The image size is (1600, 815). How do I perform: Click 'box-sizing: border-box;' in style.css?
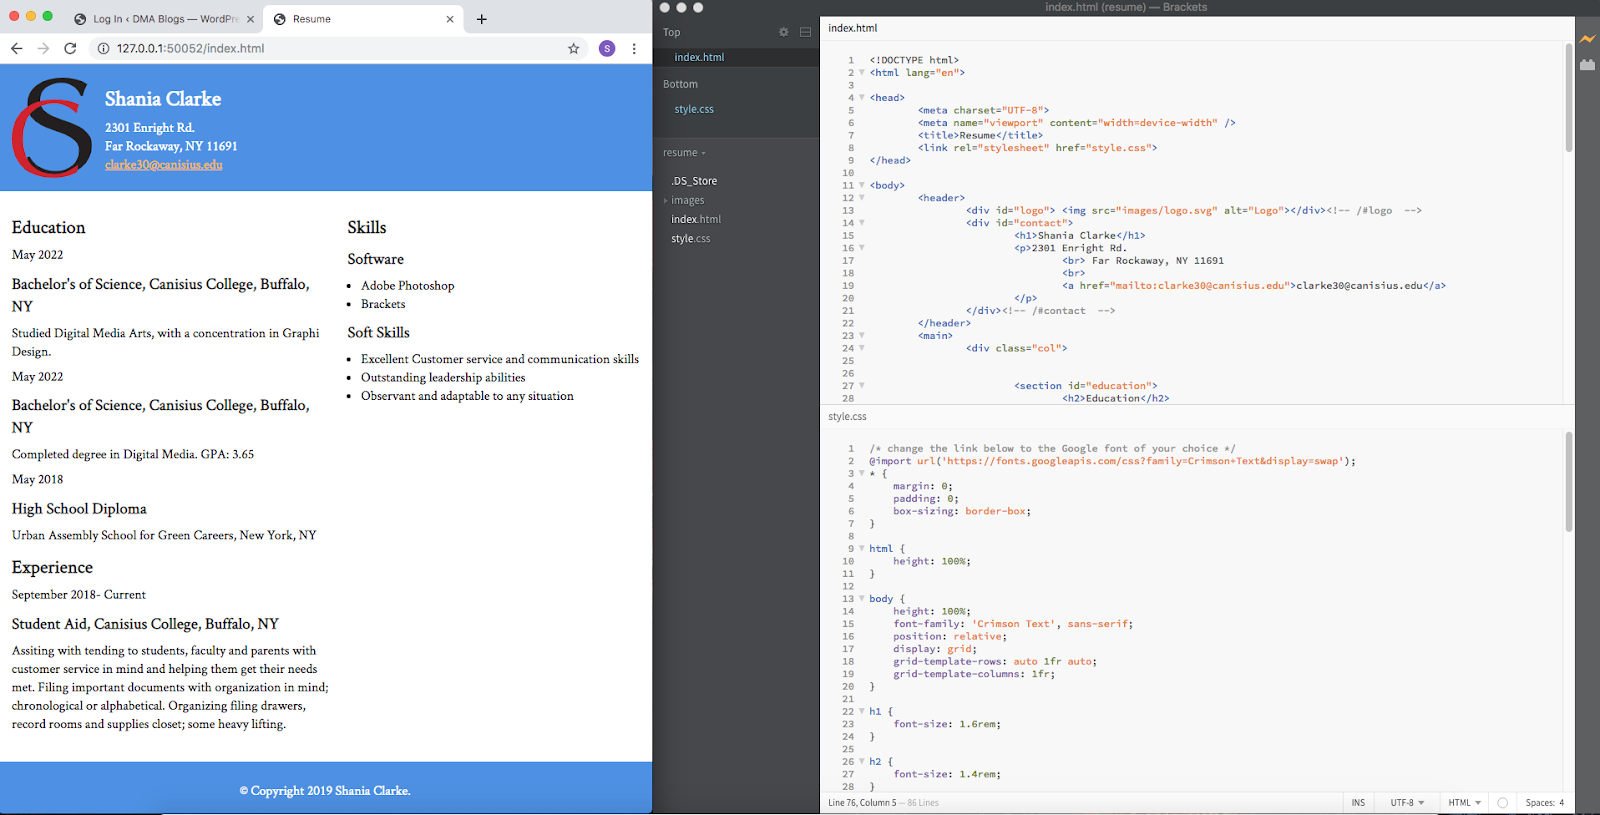962,511
